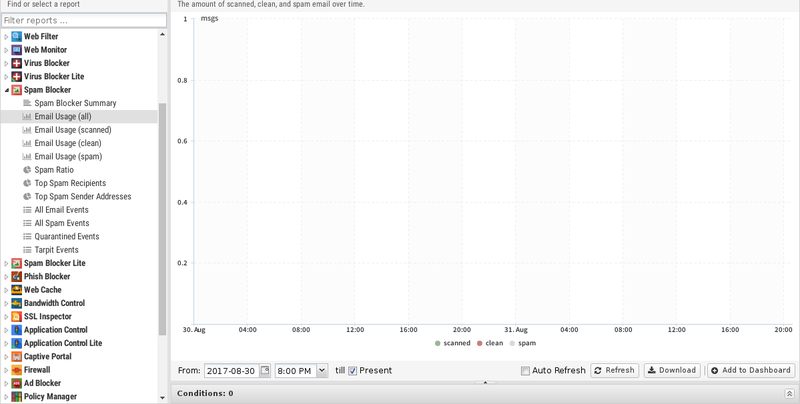The height and width of the screenshot is (404, 800).
Task: Click the Refresh button
Action: click(x=615, y=370)
